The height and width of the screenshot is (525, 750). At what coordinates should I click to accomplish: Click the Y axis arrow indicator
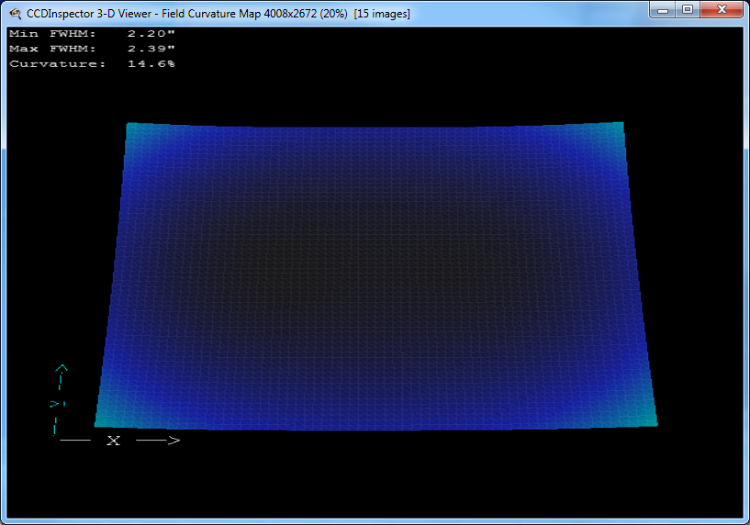(x=58, y=400)
